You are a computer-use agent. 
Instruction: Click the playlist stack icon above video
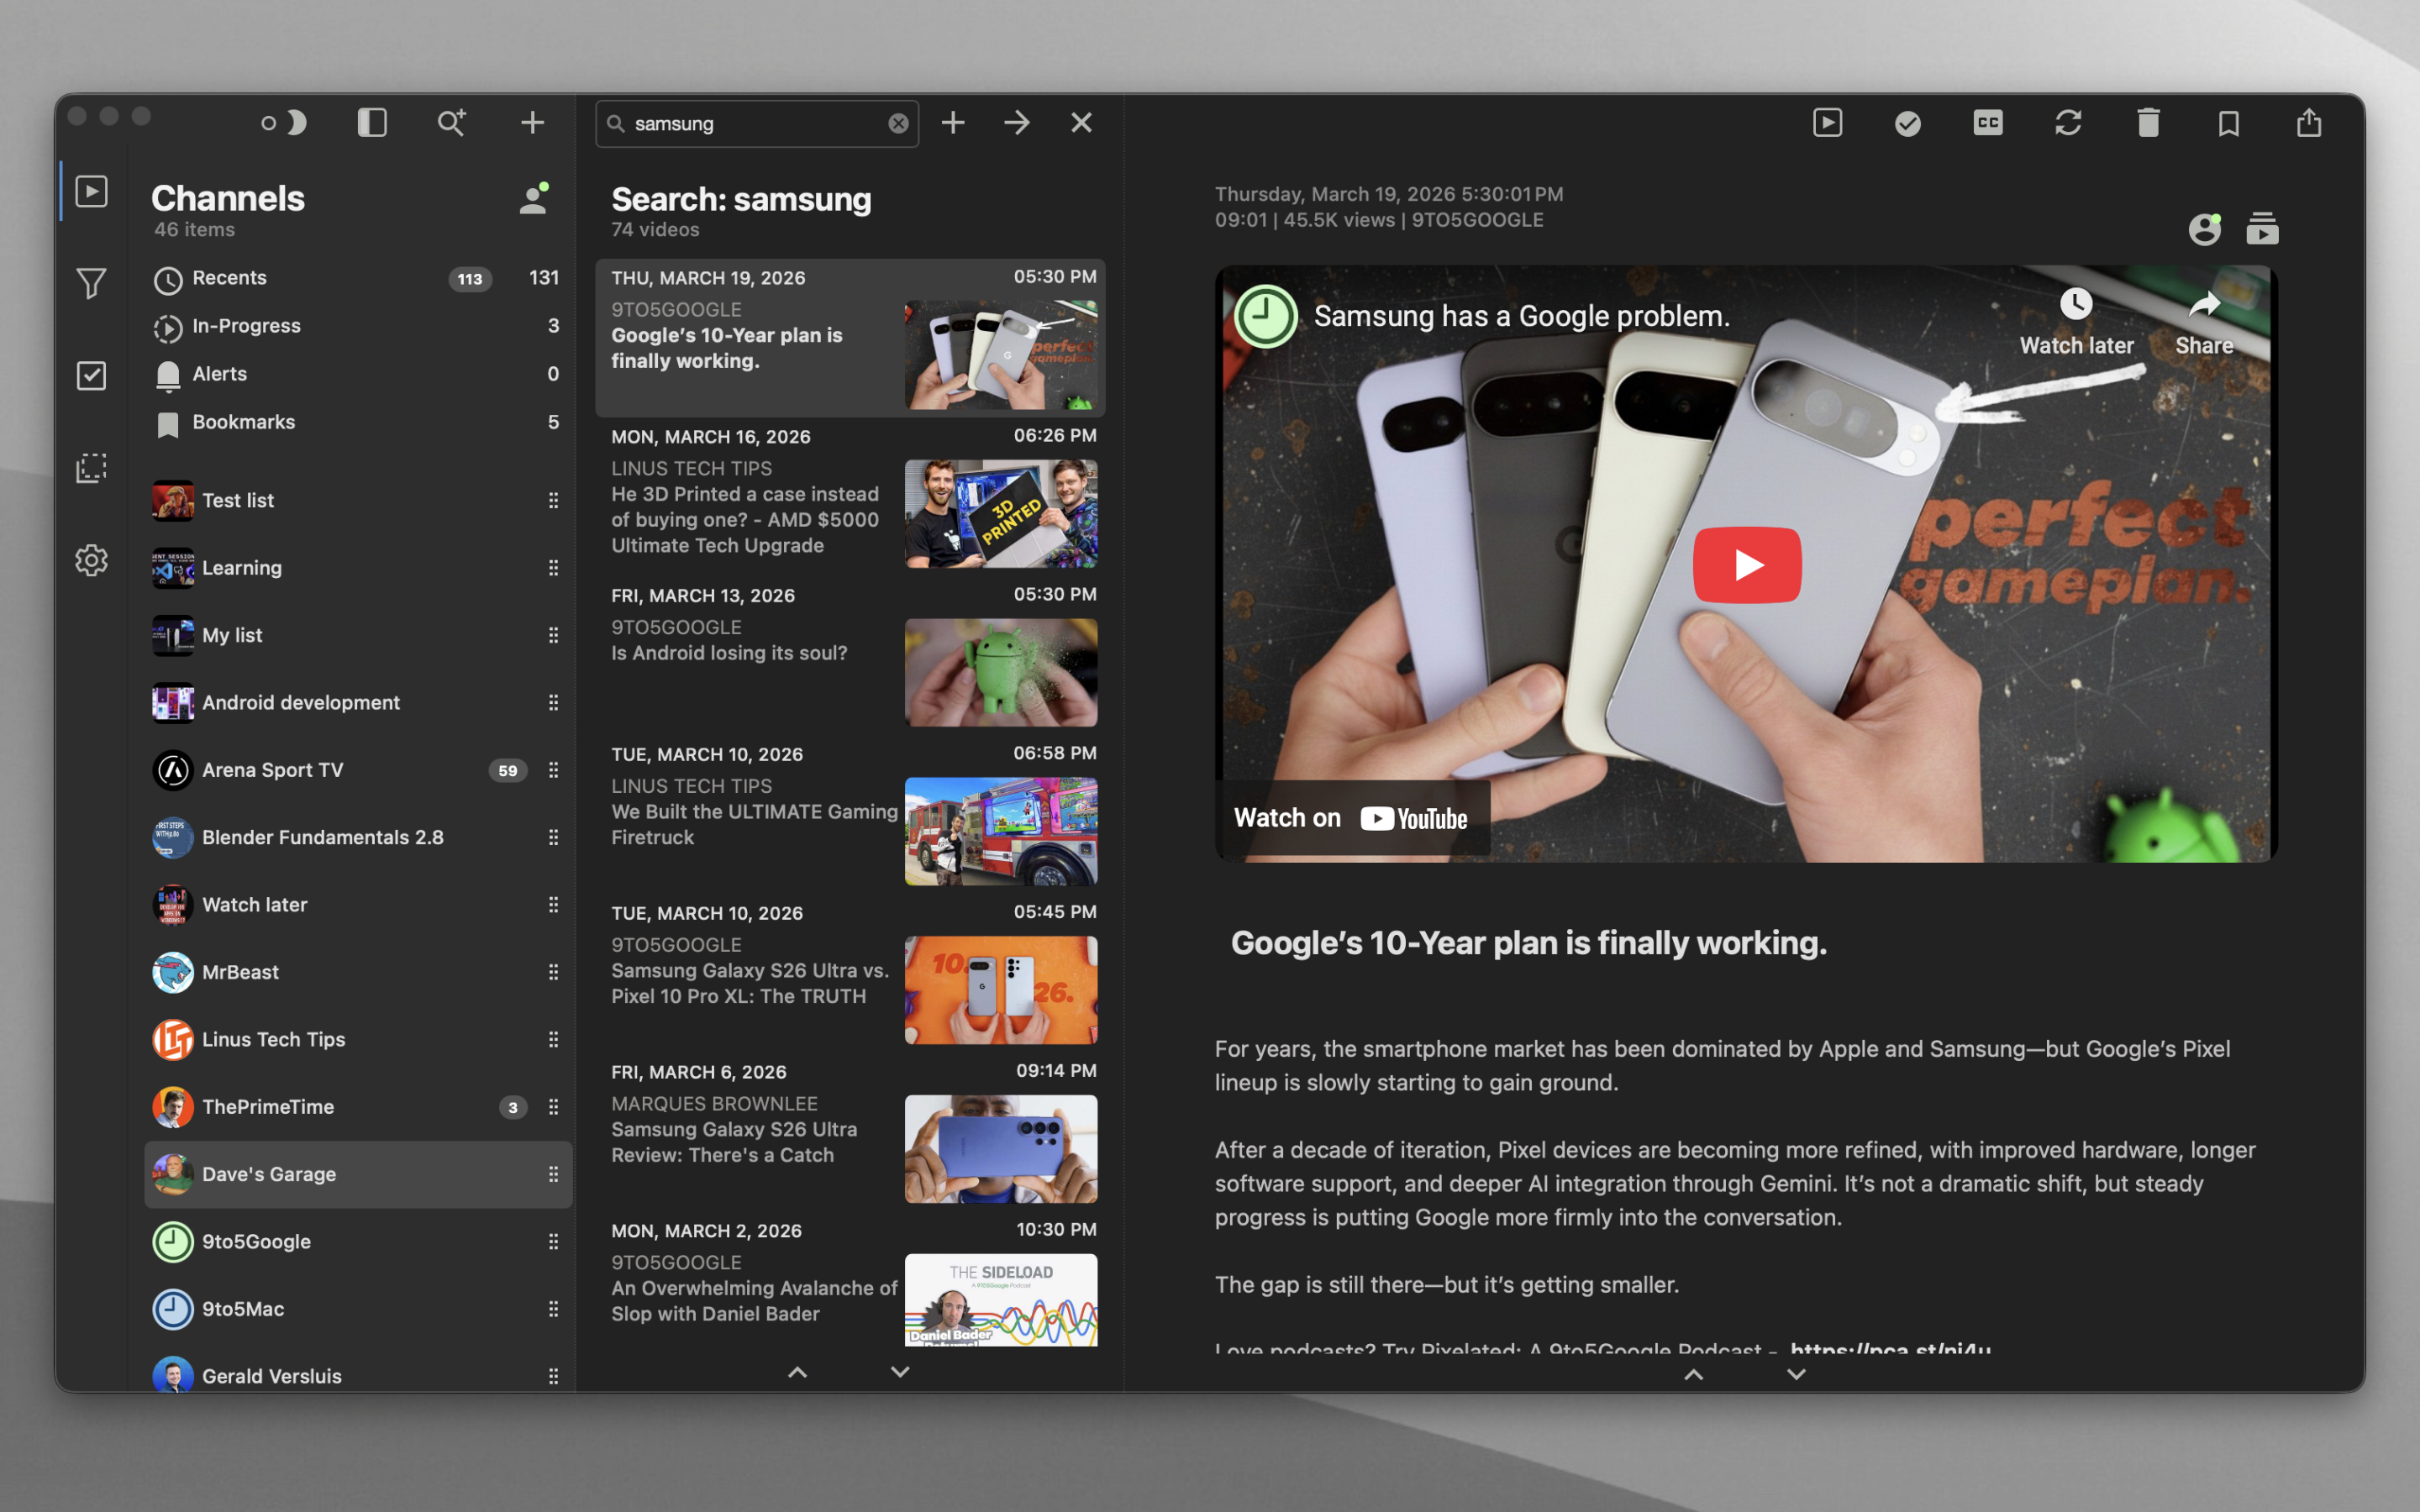coord(2262,229)
